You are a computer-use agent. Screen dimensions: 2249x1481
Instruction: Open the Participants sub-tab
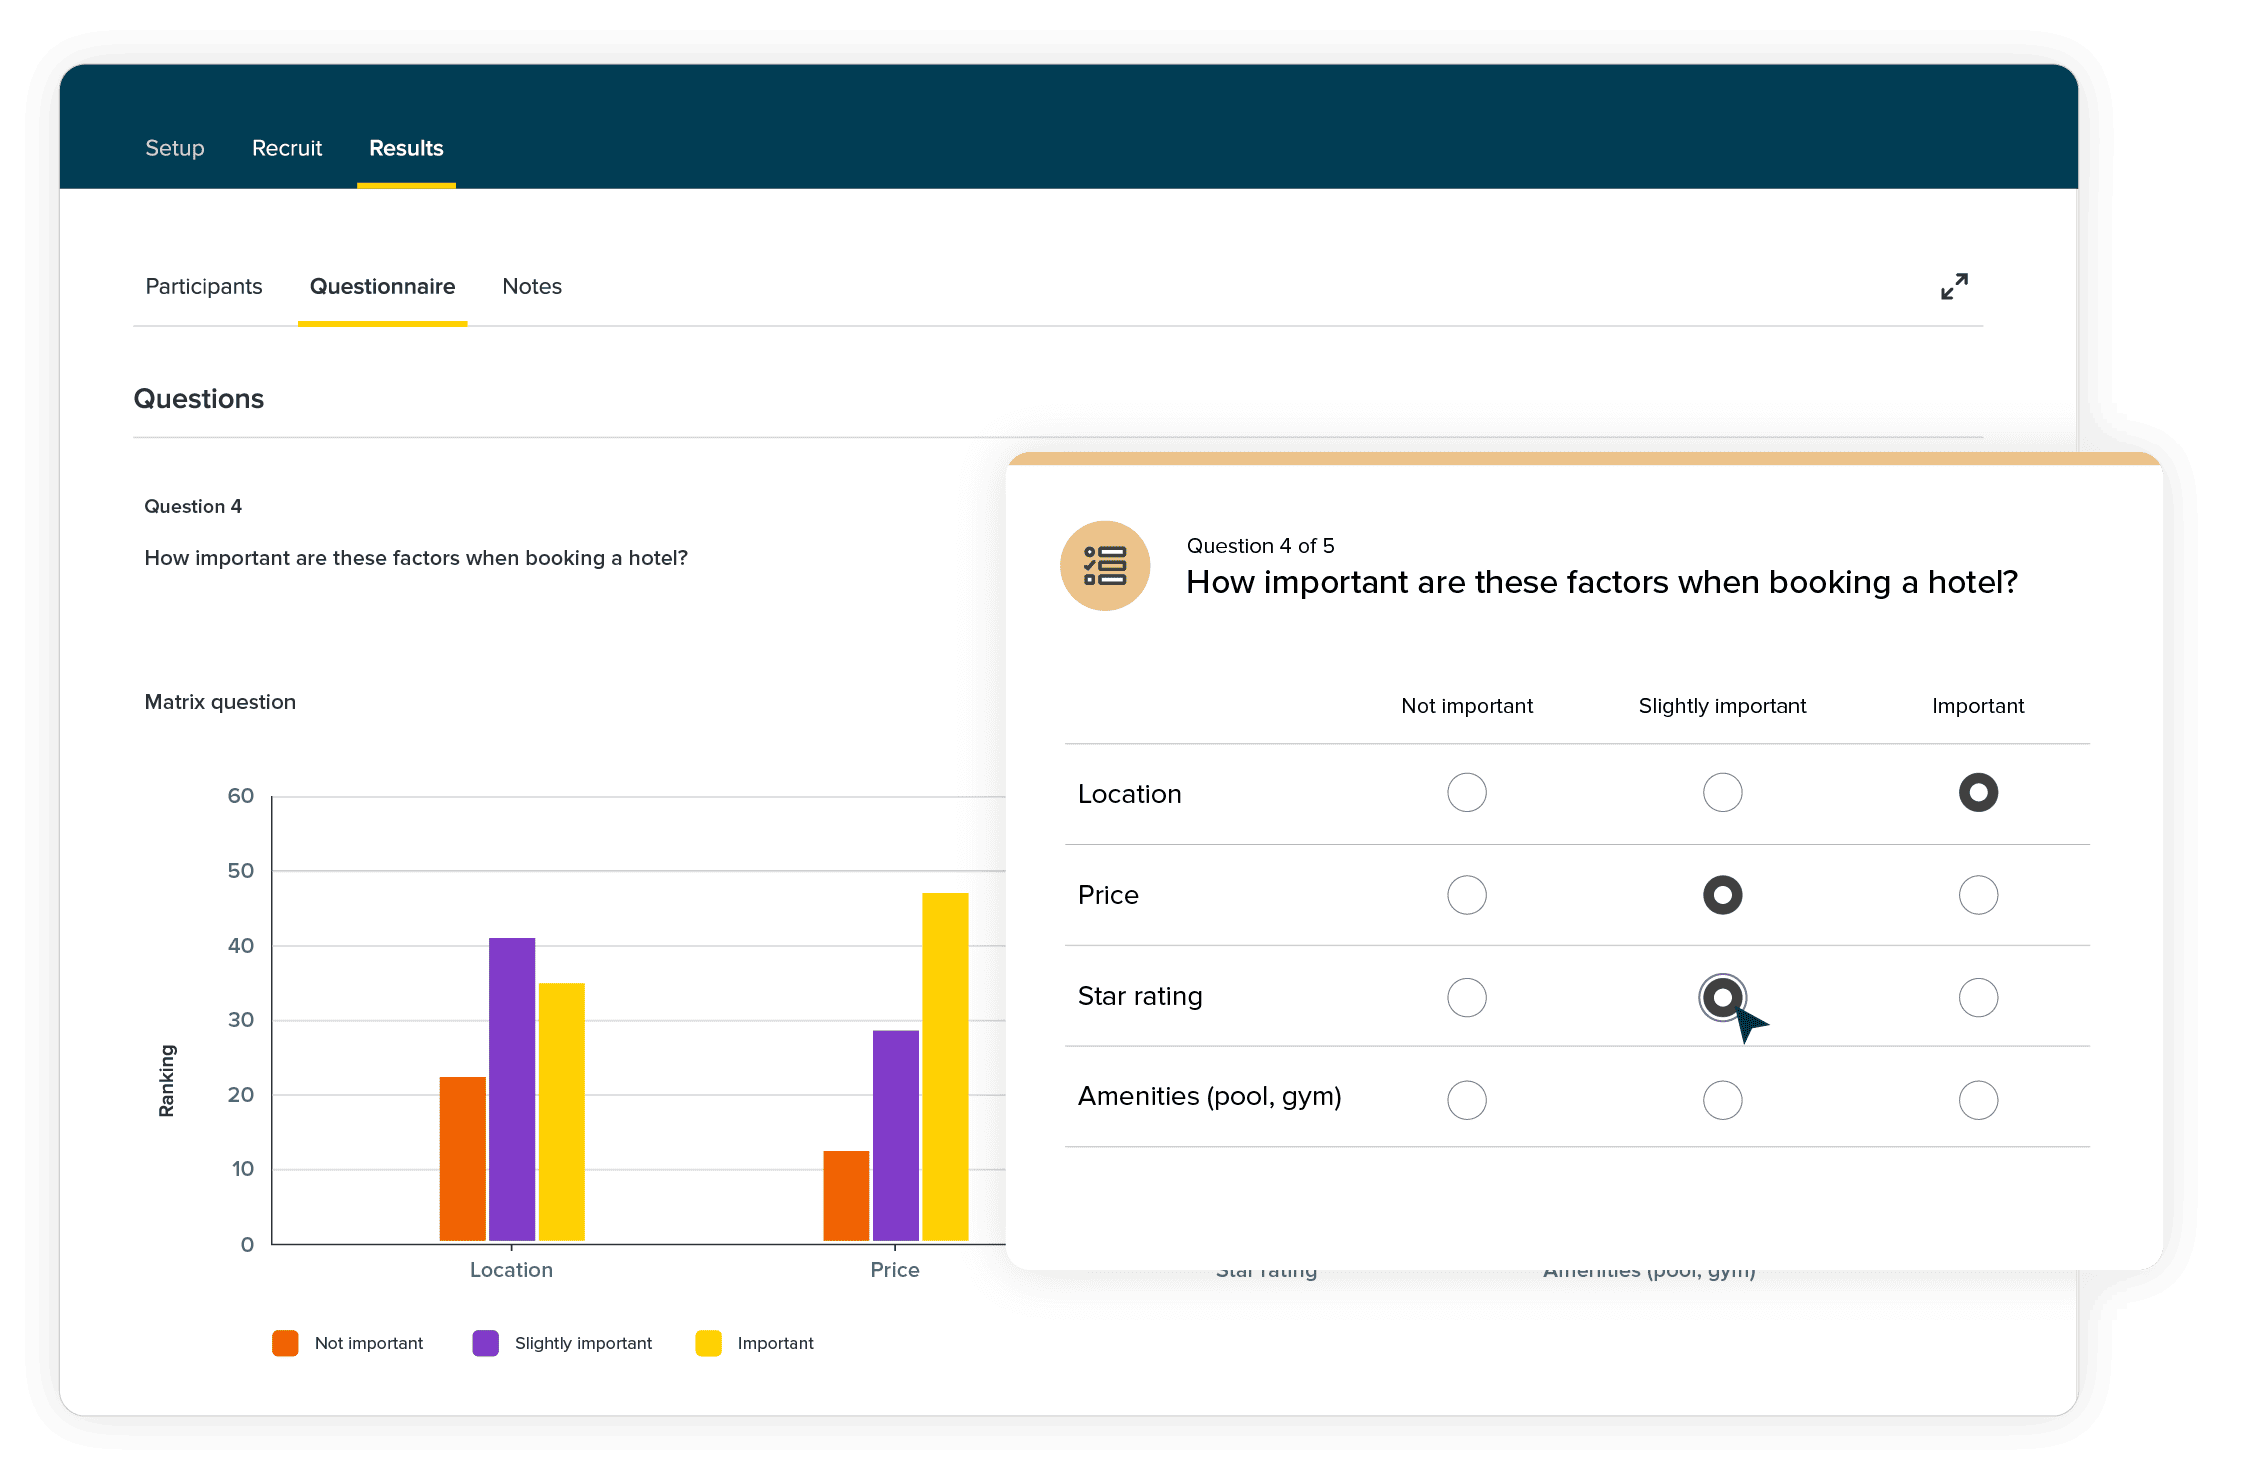pyautogui.click(x=204, y=286)
